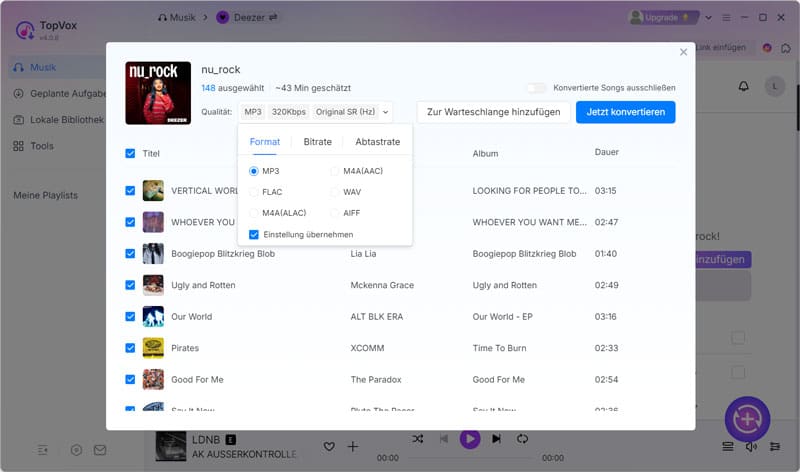Click the Link einfügen field

coord(720,47)
